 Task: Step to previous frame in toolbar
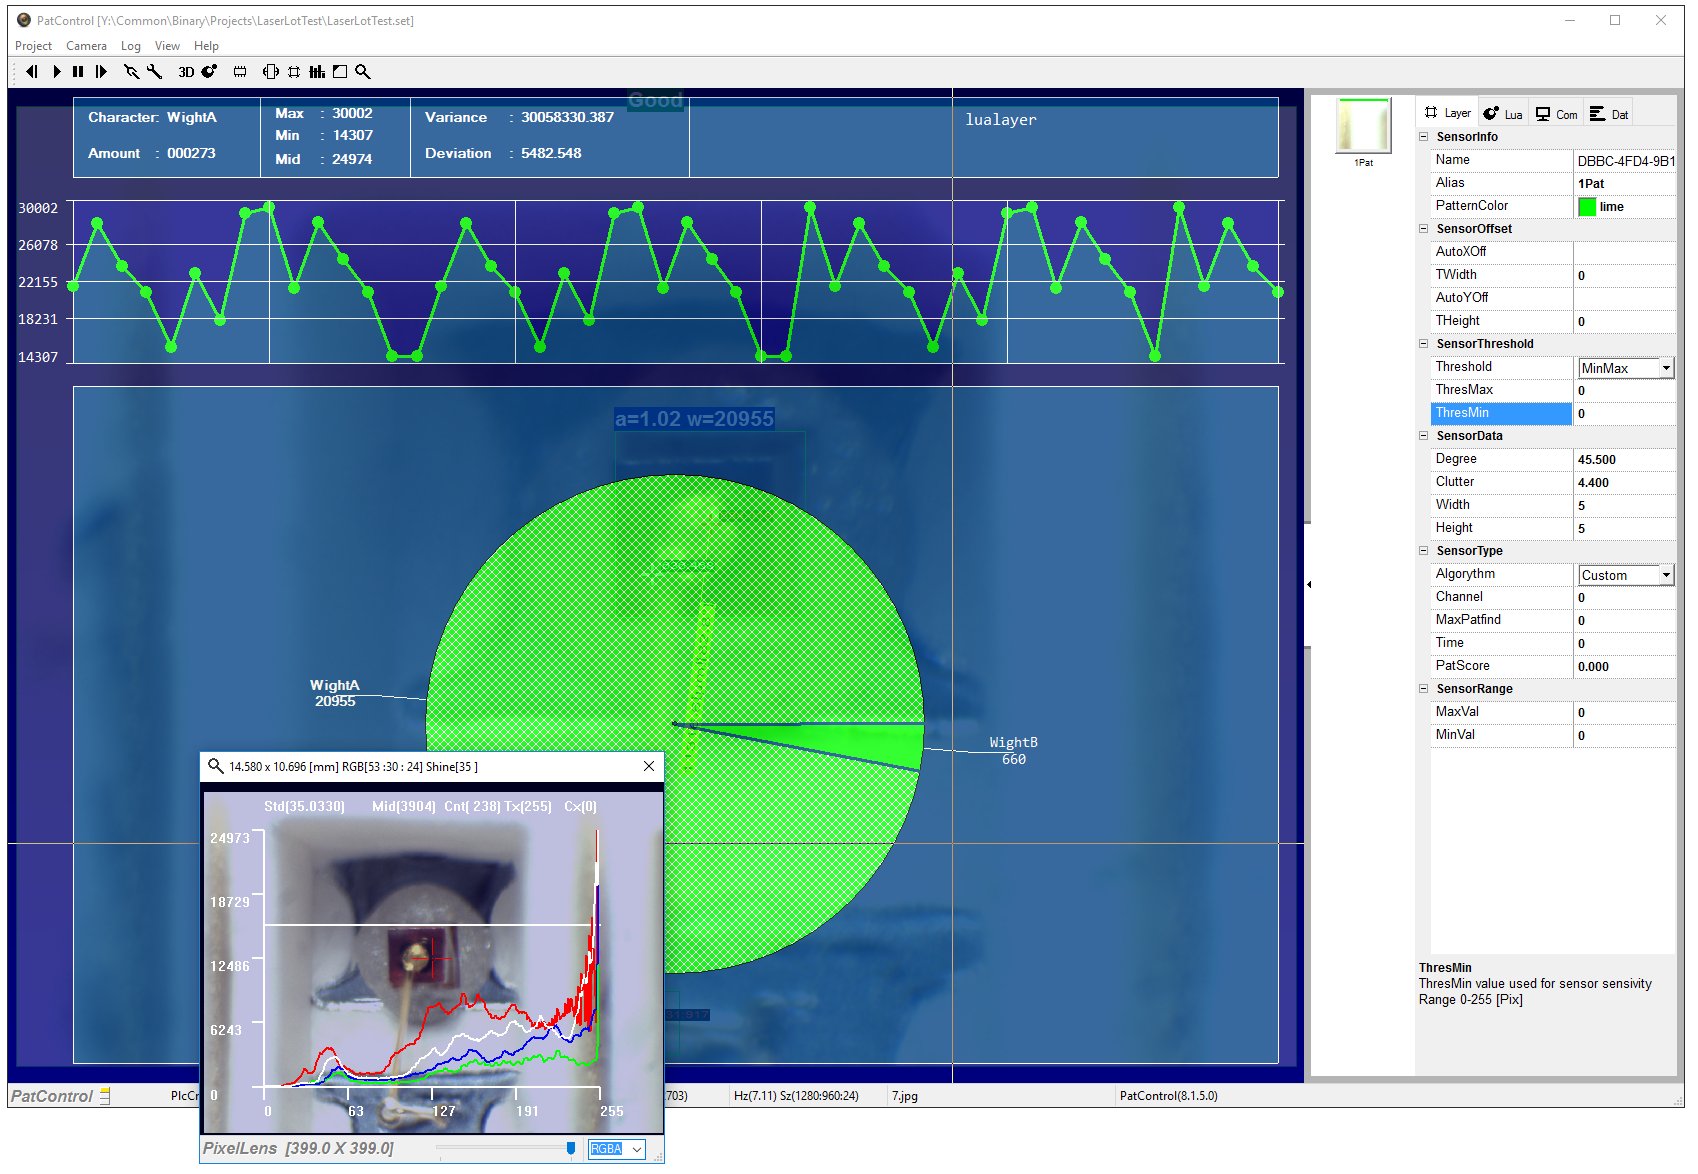(x=32, y=72)
